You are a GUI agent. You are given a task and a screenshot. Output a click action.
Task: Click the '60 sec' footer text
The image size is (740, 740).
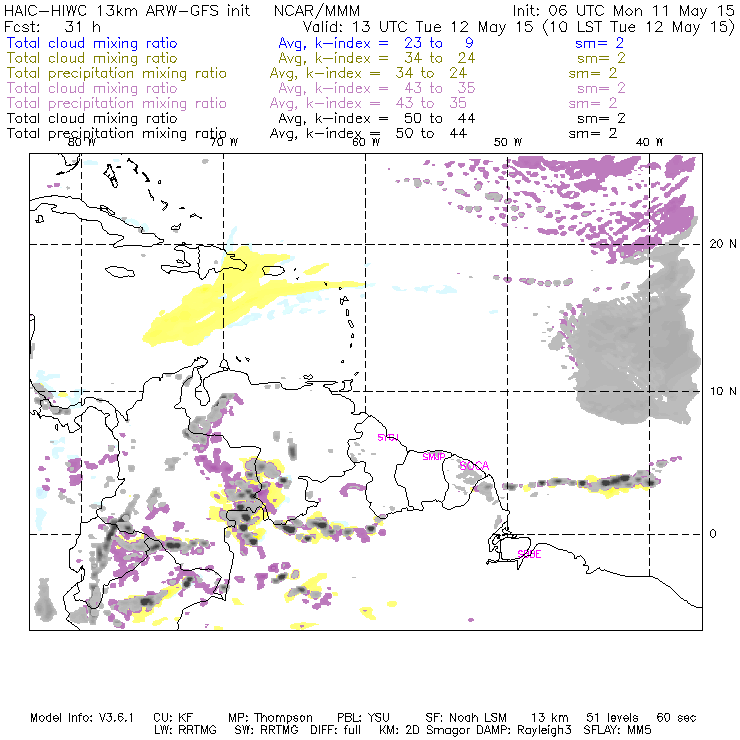[676, 718]
